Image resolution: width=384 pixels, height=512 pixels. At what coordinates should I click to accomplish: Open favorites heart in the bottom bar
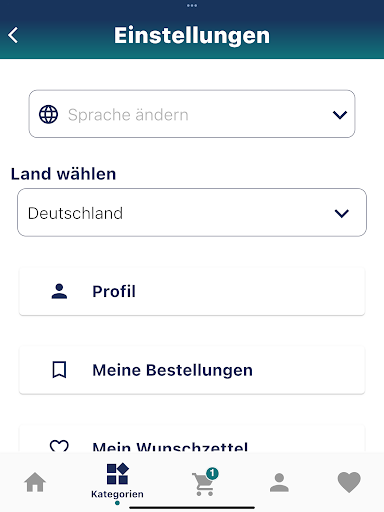pyautogui.click(x=349, y=482)
